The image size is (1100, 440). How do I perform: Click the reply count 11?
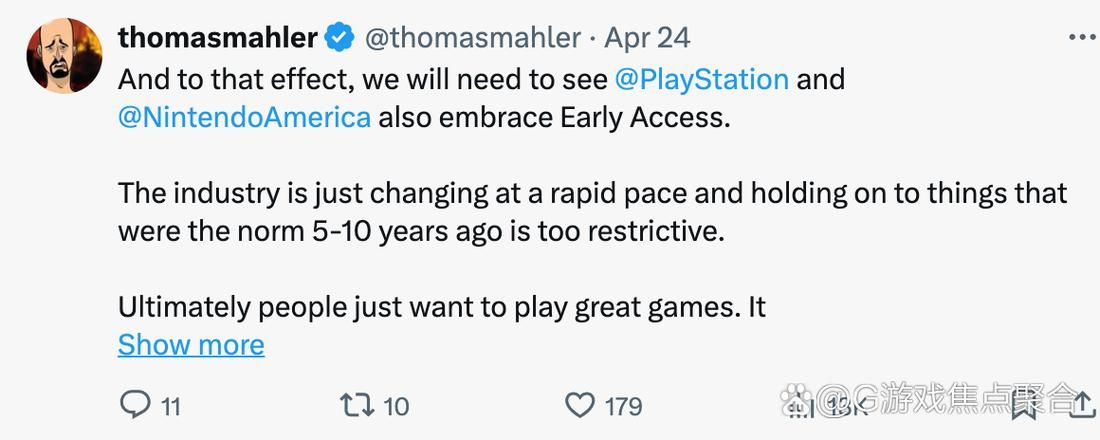click(x=171, y=406)
